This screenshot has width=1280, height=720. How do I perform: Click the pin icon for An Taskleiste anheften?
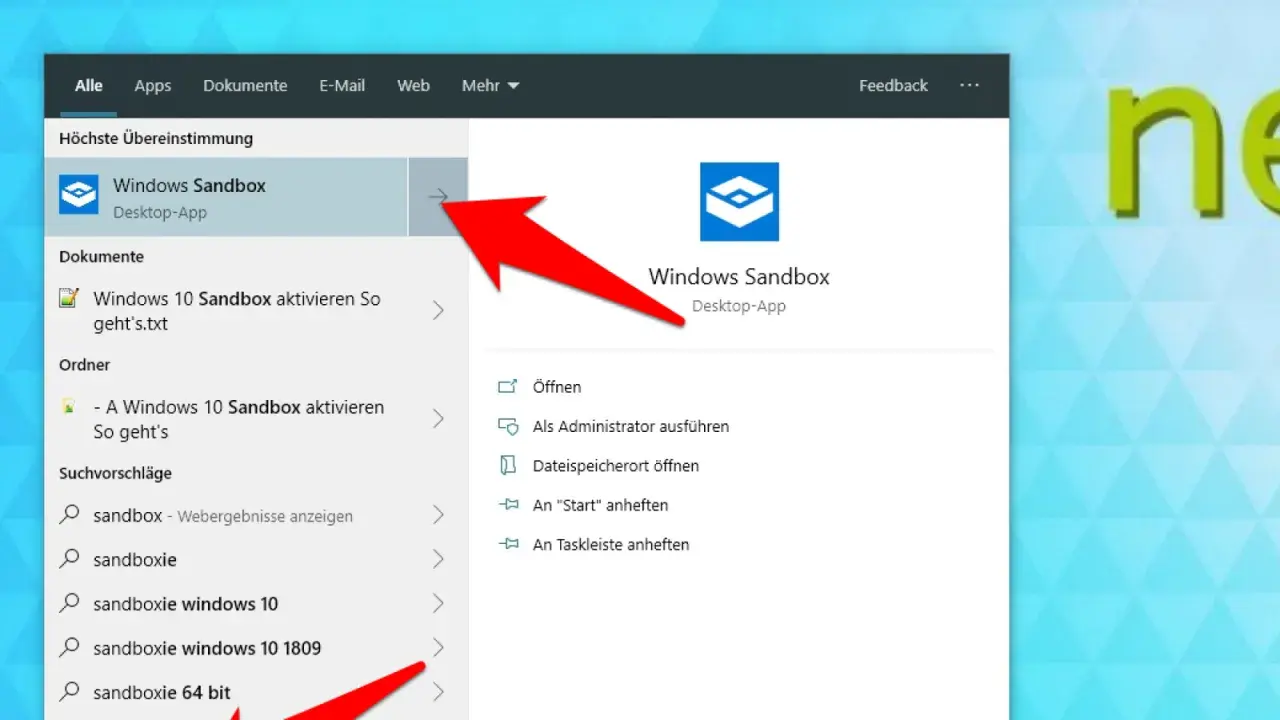(x=508, y=545)
